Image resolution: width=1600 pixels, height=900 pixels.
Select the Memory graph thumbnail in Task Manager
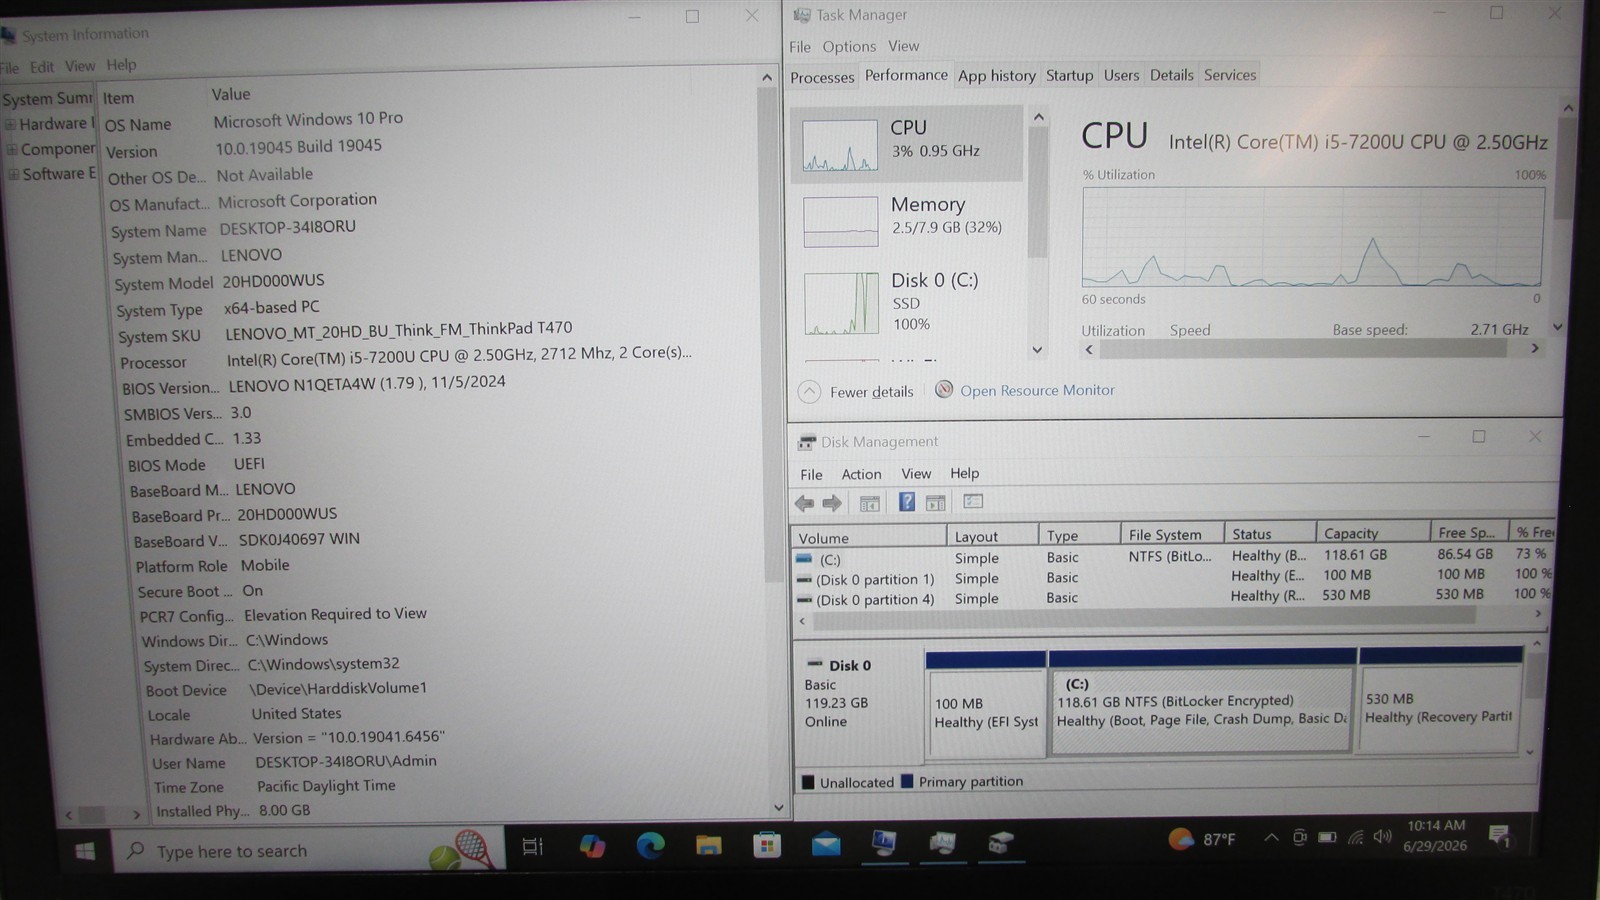click(841, 222)
